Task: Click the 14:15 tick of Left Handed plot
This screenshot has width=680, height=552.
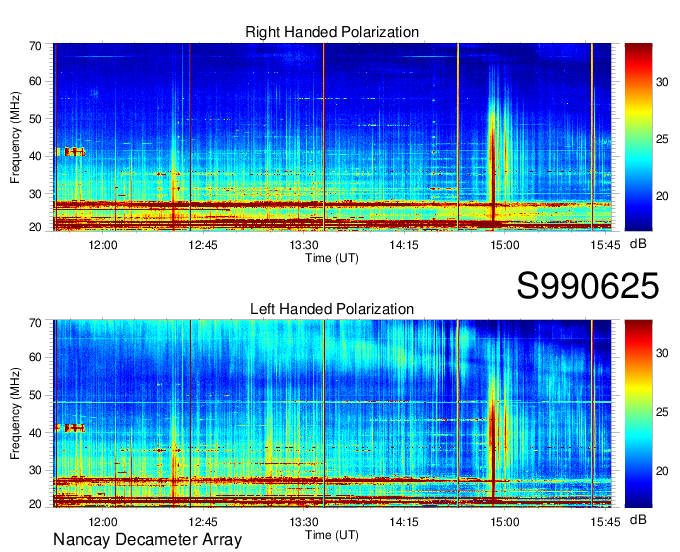Action: 404,522
